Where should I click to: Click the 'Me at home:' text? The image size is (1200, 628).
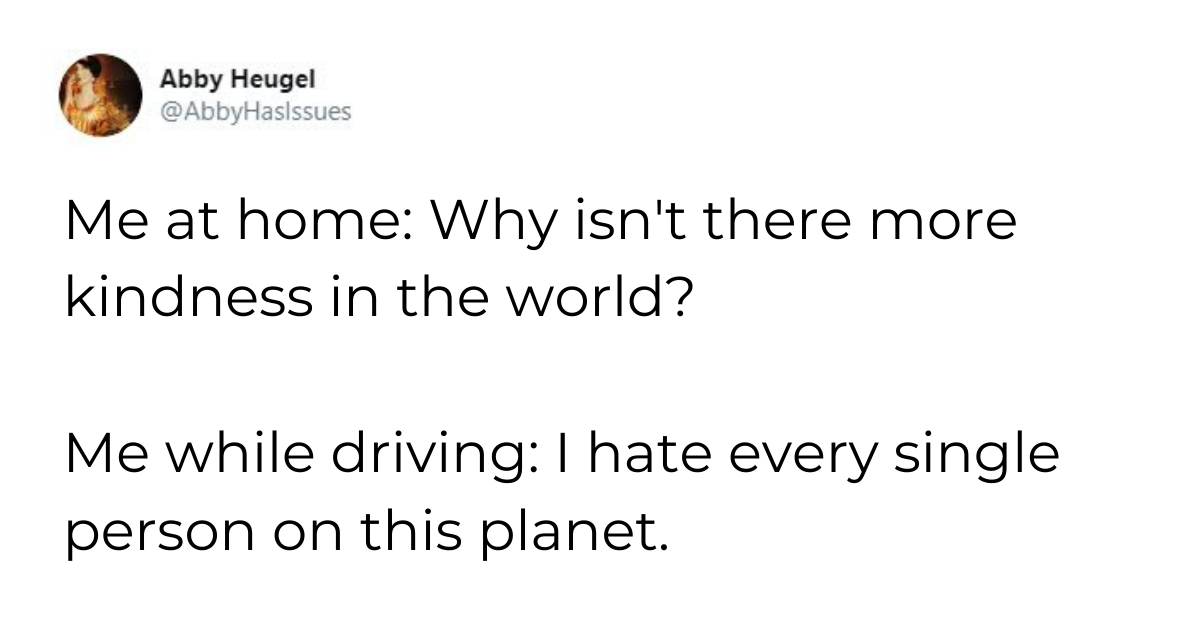(x=233, y=221)
